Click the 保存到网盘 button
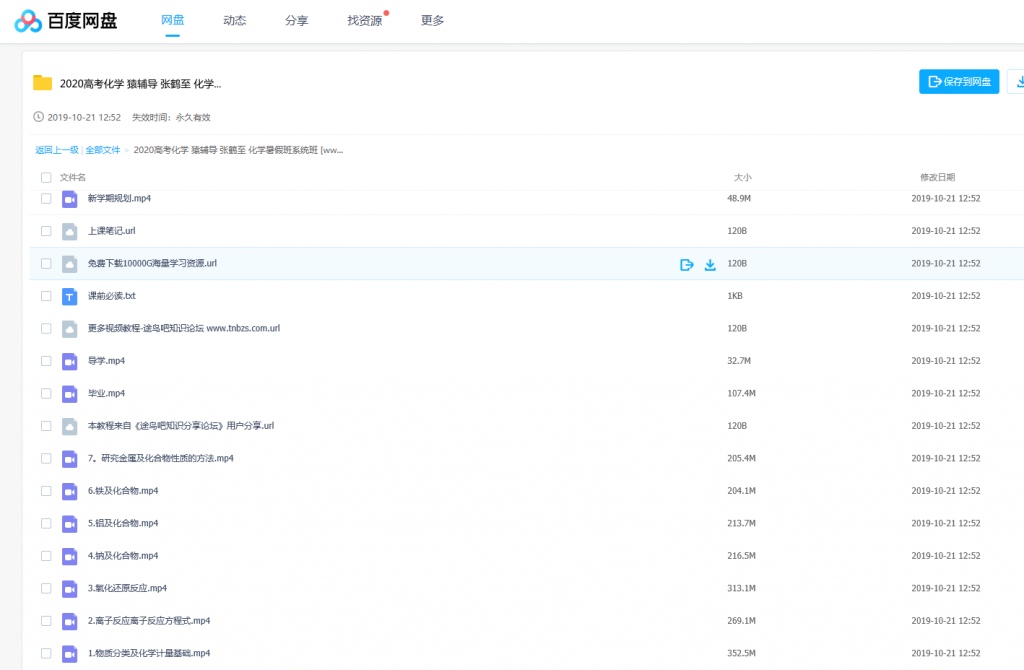The width and height of the screenshot is (1024, 670). pos(959,82)
